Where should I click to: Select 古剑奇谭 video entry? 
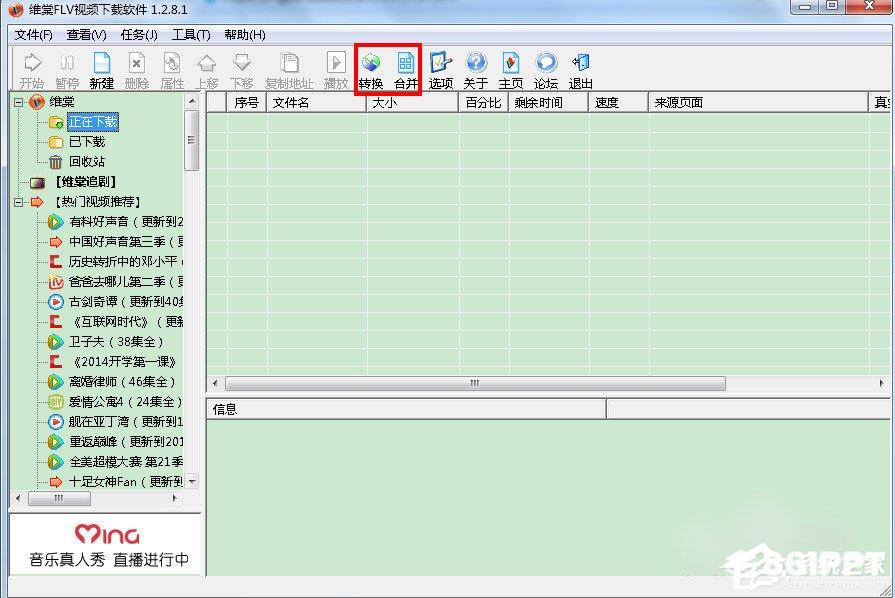pos(126,302)
